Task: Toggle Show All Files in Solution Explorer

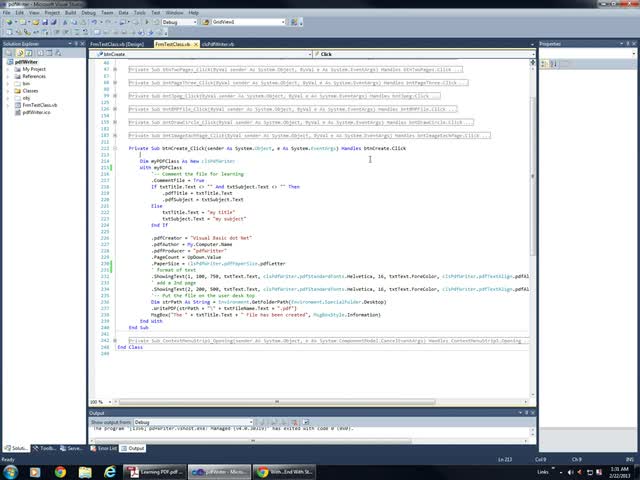Action: click(19, 53)
